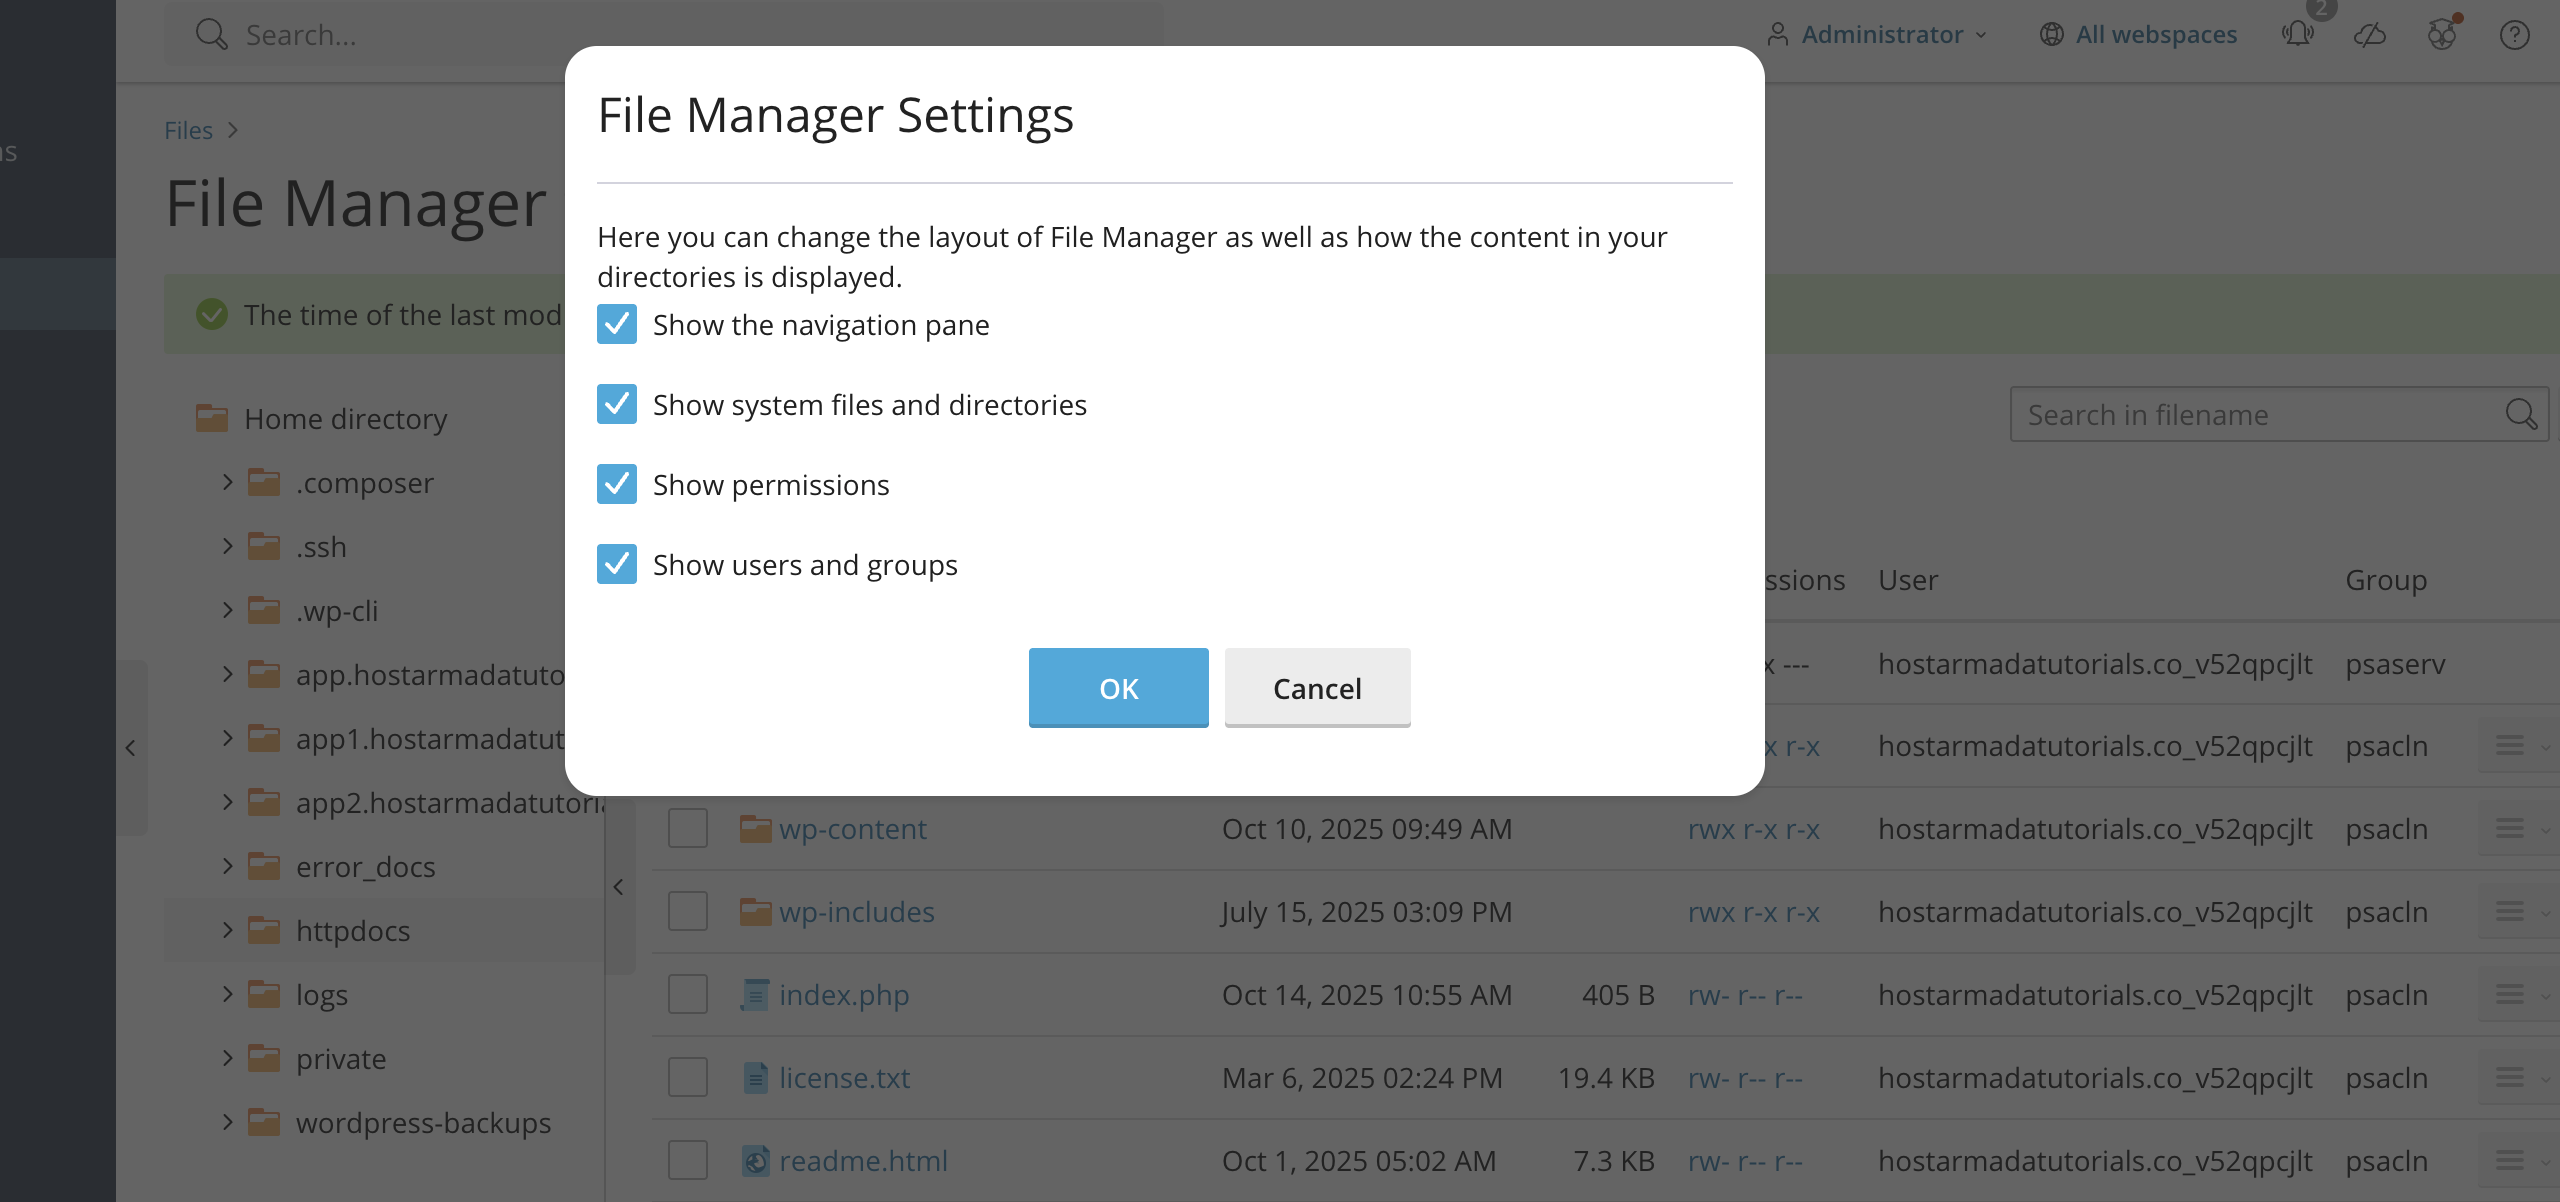The height and width of the screenshot is (1202, 2560).
Task: Click the mascot icon with red dot
Action: pos(2442,34)
